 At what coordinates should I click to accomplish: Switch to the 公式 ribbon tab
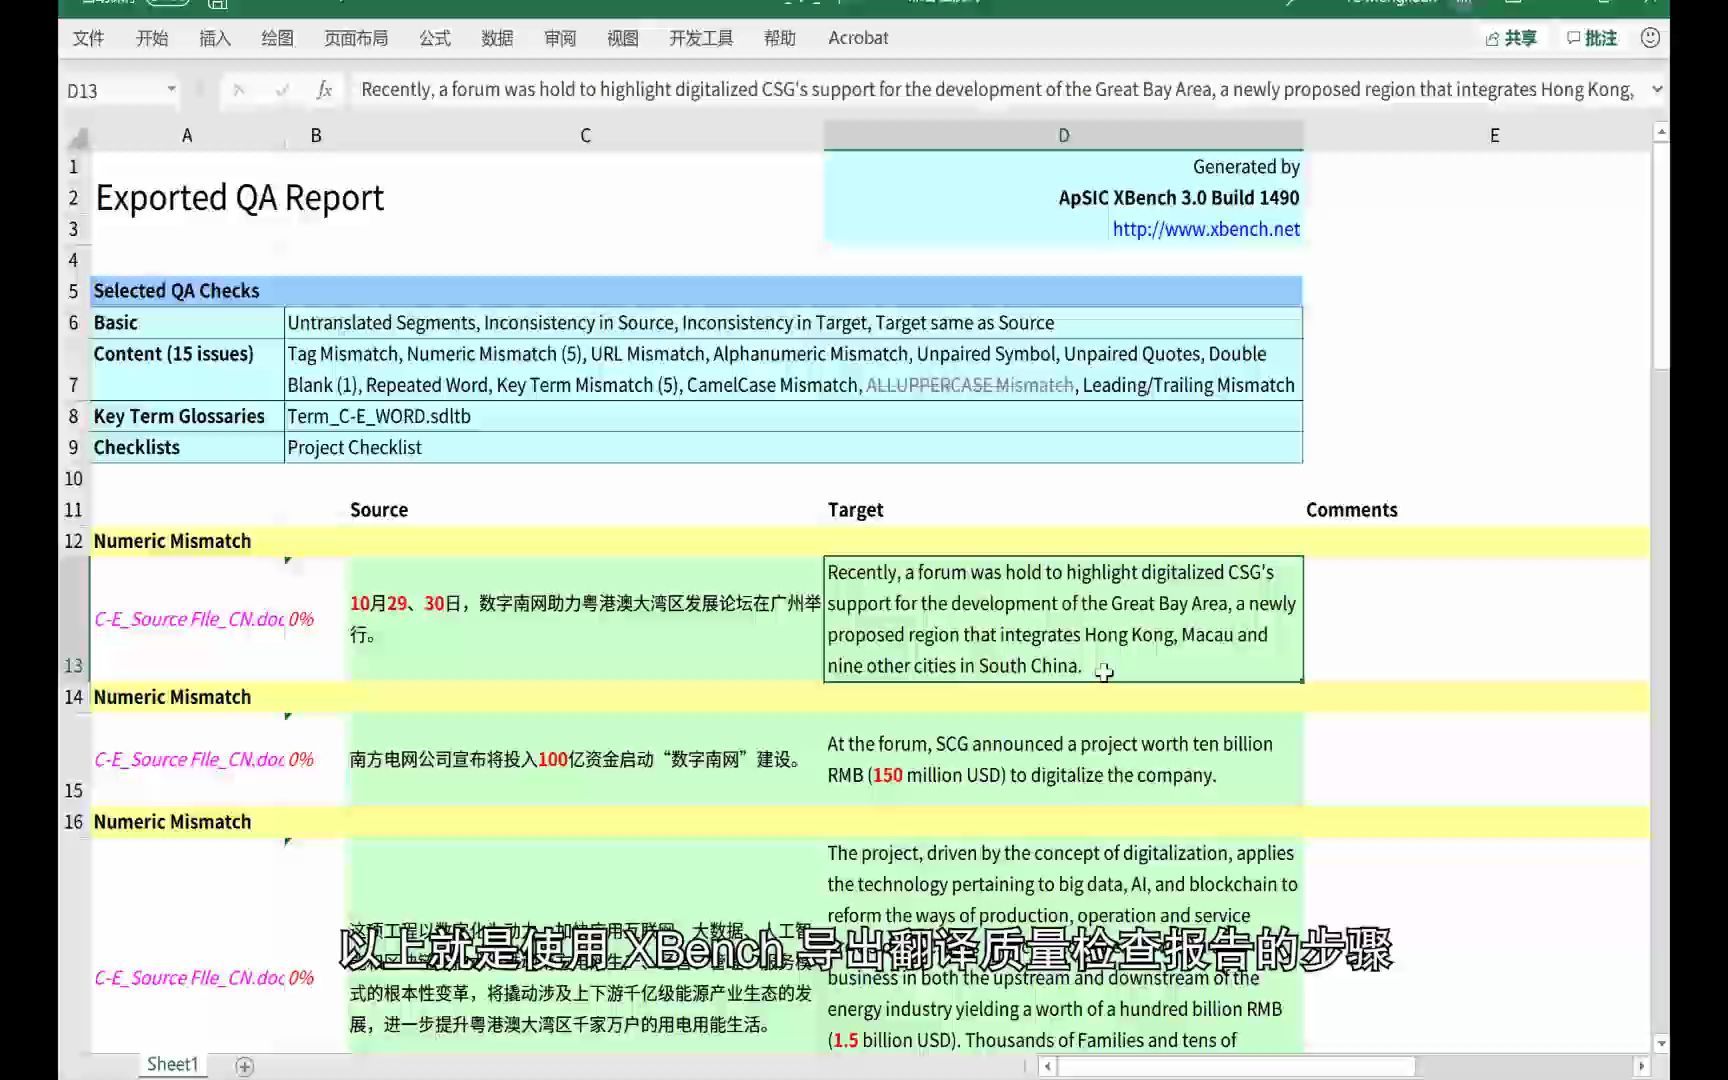[433, 38]
